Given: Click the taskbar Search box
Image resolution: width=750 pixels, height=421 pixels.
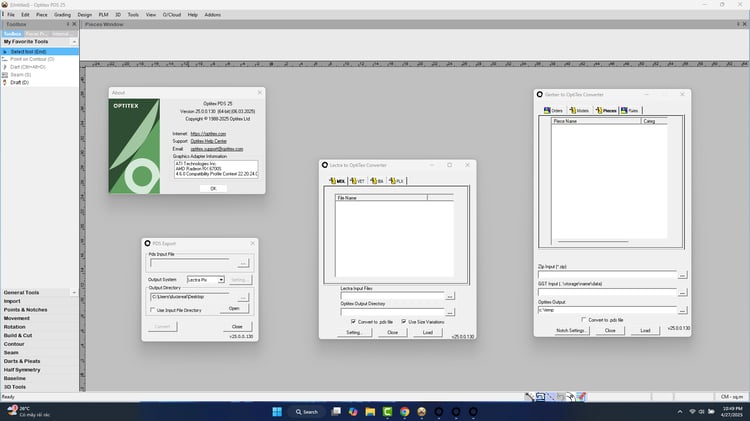Looking at the screenshot, I should (307, 411).
